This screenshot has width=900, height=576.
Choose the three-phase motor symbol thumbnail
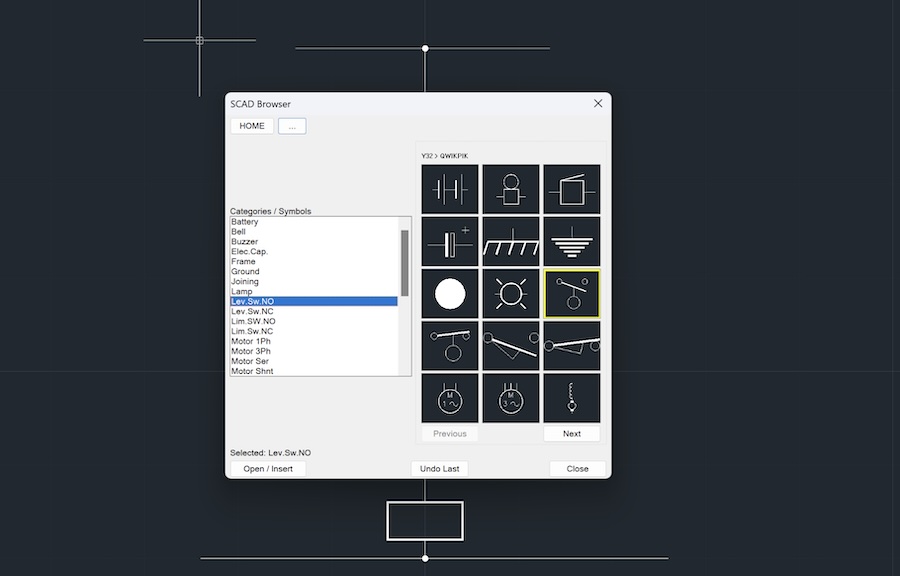511,398
